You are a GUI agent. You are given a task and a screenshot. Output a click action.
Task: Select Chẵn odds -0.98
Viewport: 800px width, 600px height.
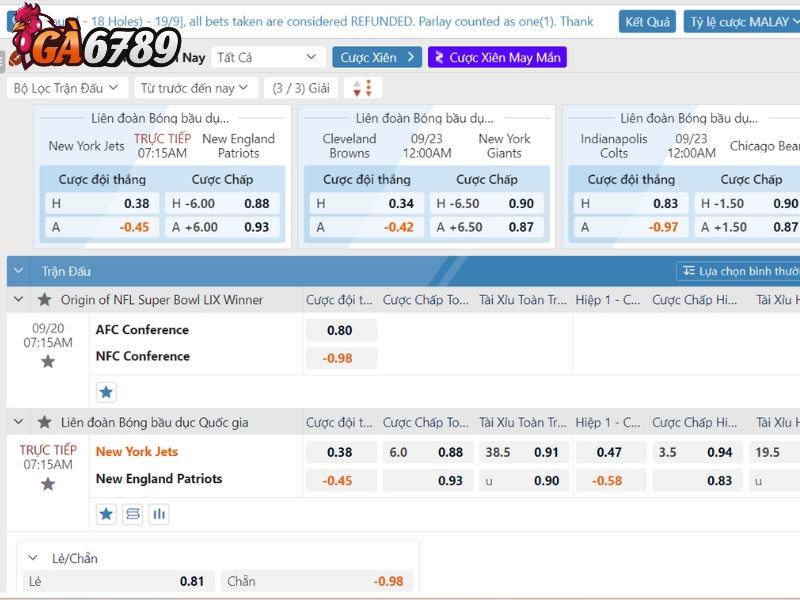pyautogui.click(x=317, y=581)
